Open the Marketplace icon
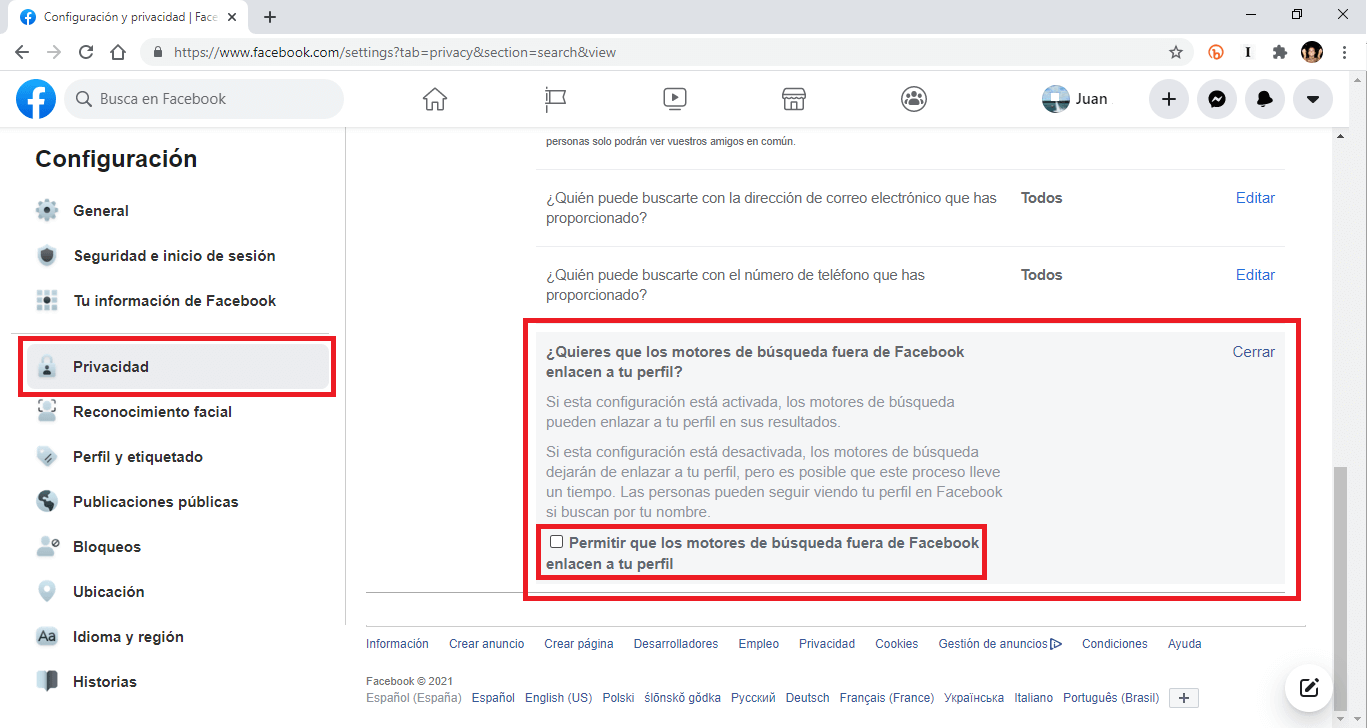 point(793,99)
